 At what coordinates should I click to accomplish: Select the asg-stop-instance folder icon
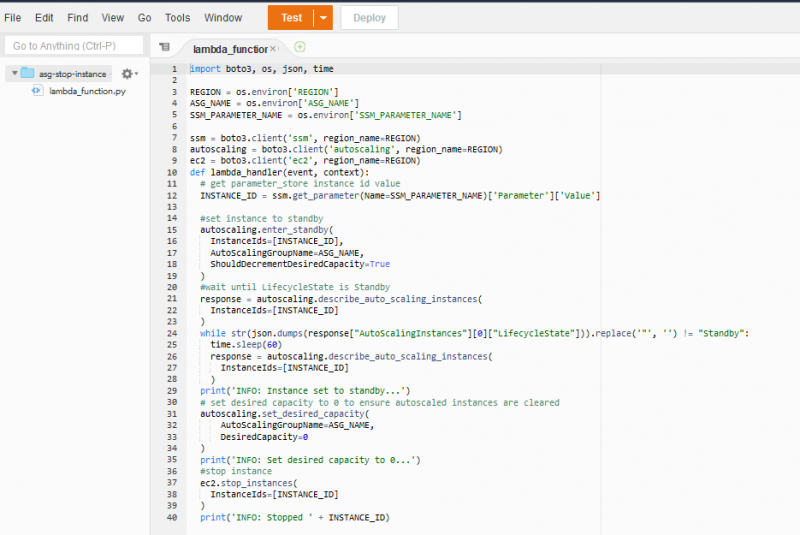click(x=28, y=74)
